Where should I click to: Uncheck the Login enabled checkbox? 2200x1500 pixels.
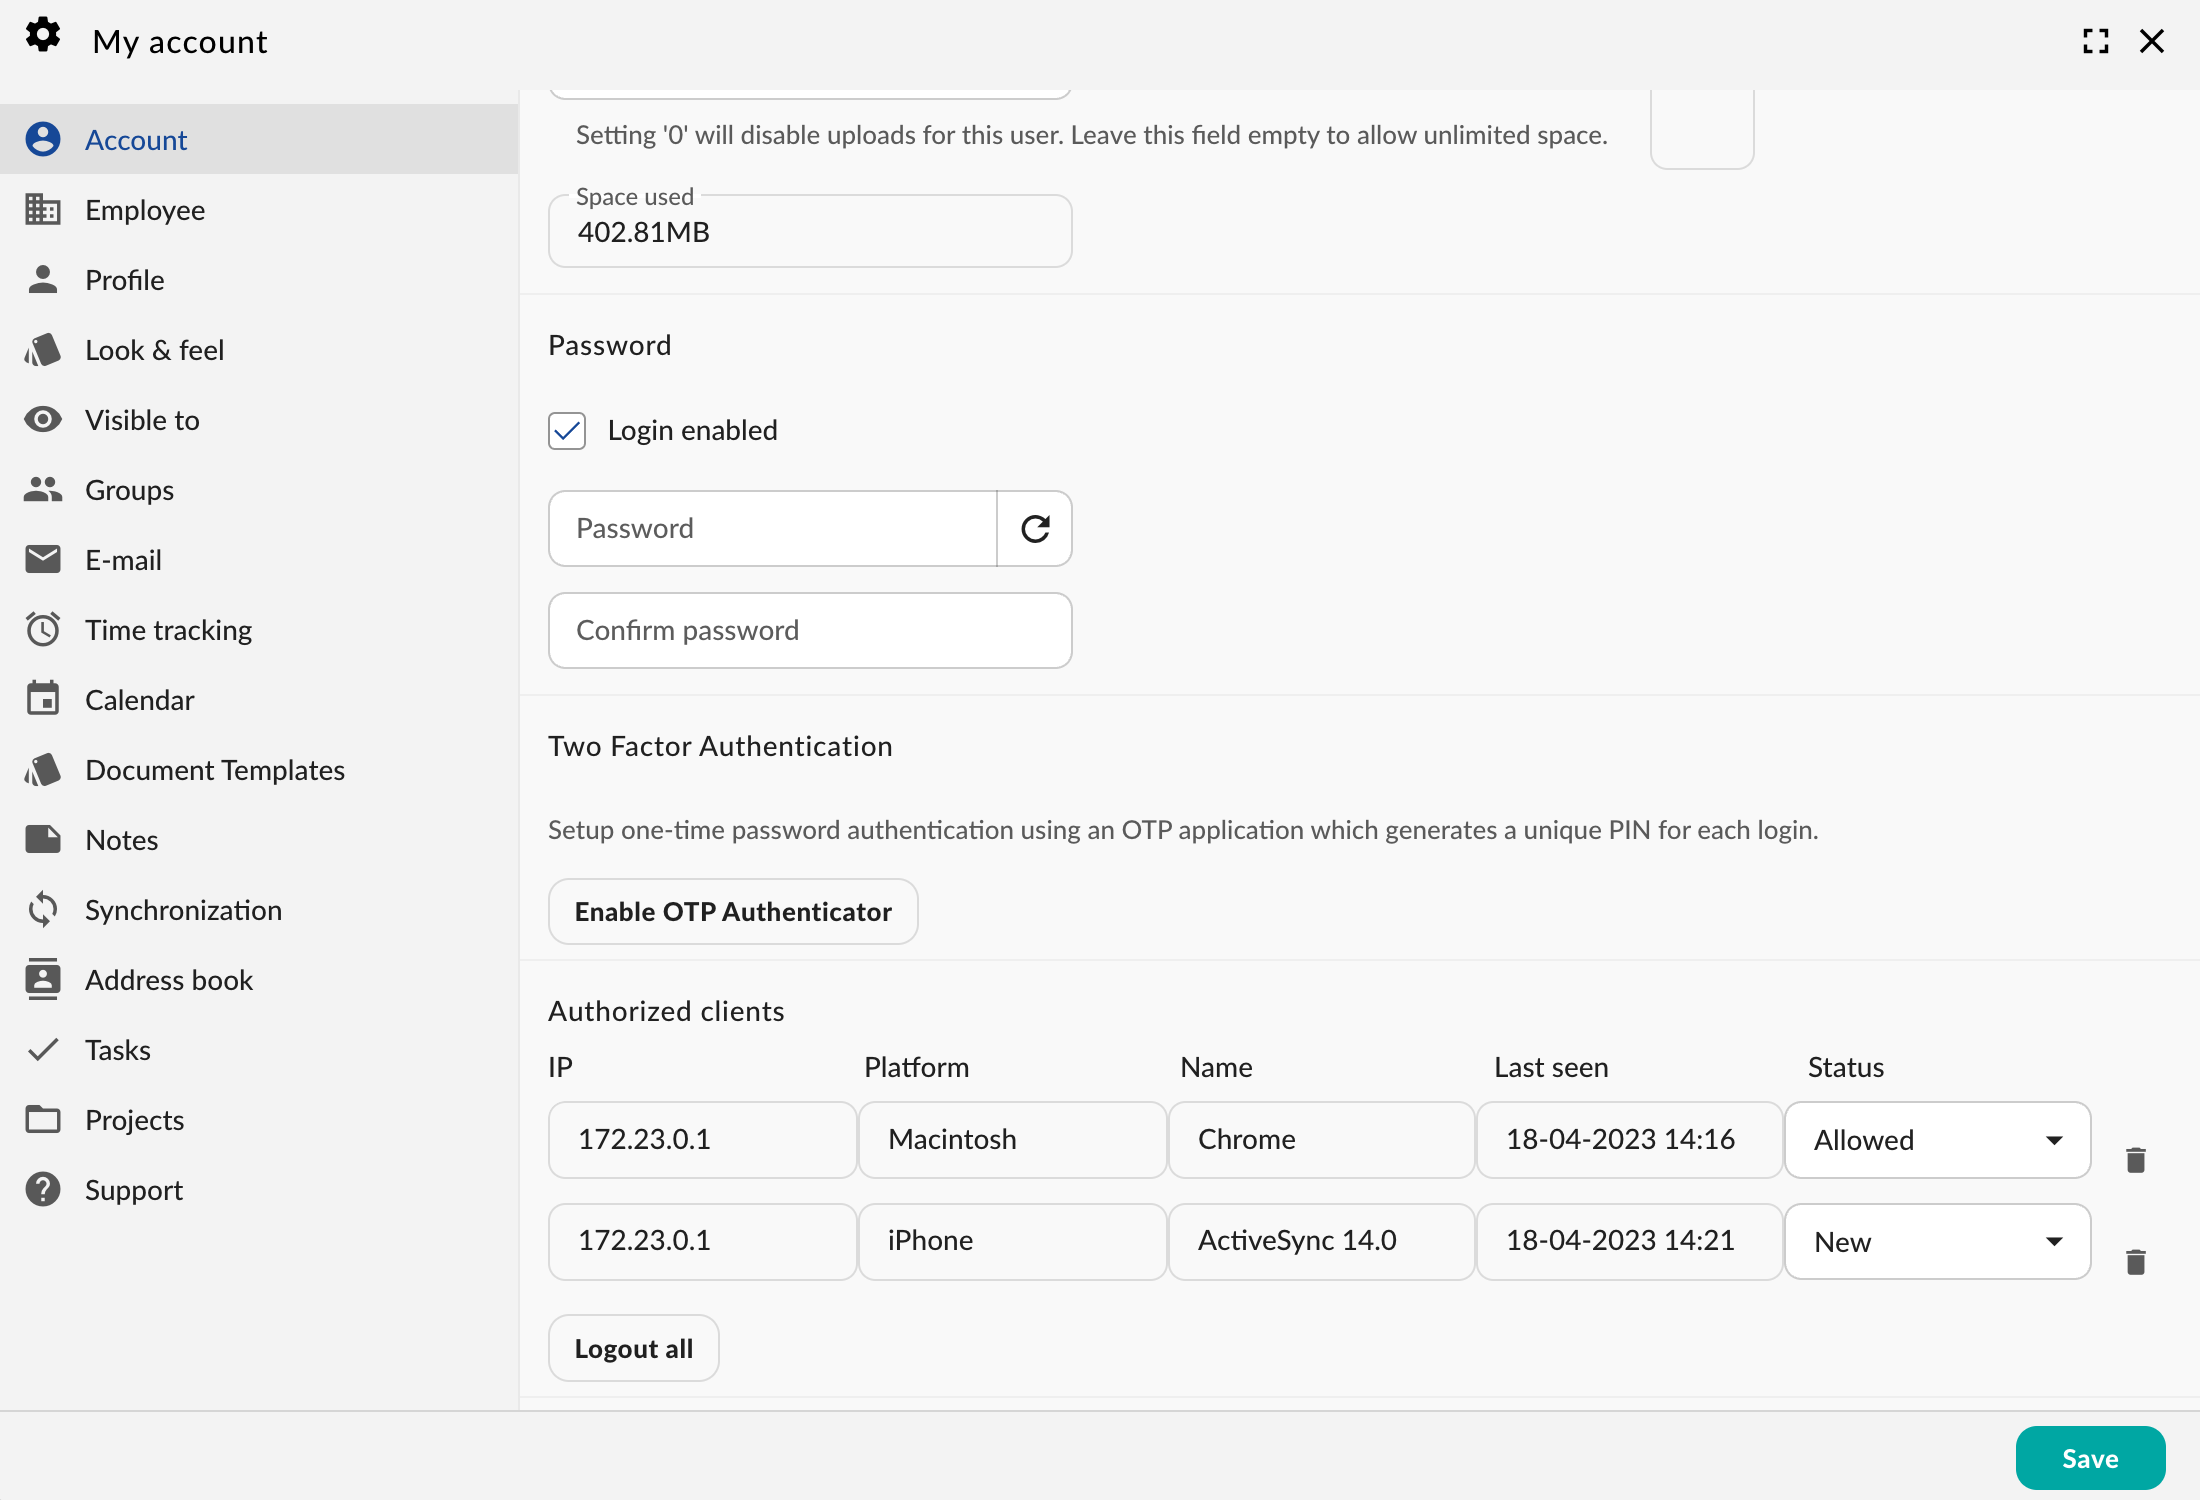[x=567, y=431]
